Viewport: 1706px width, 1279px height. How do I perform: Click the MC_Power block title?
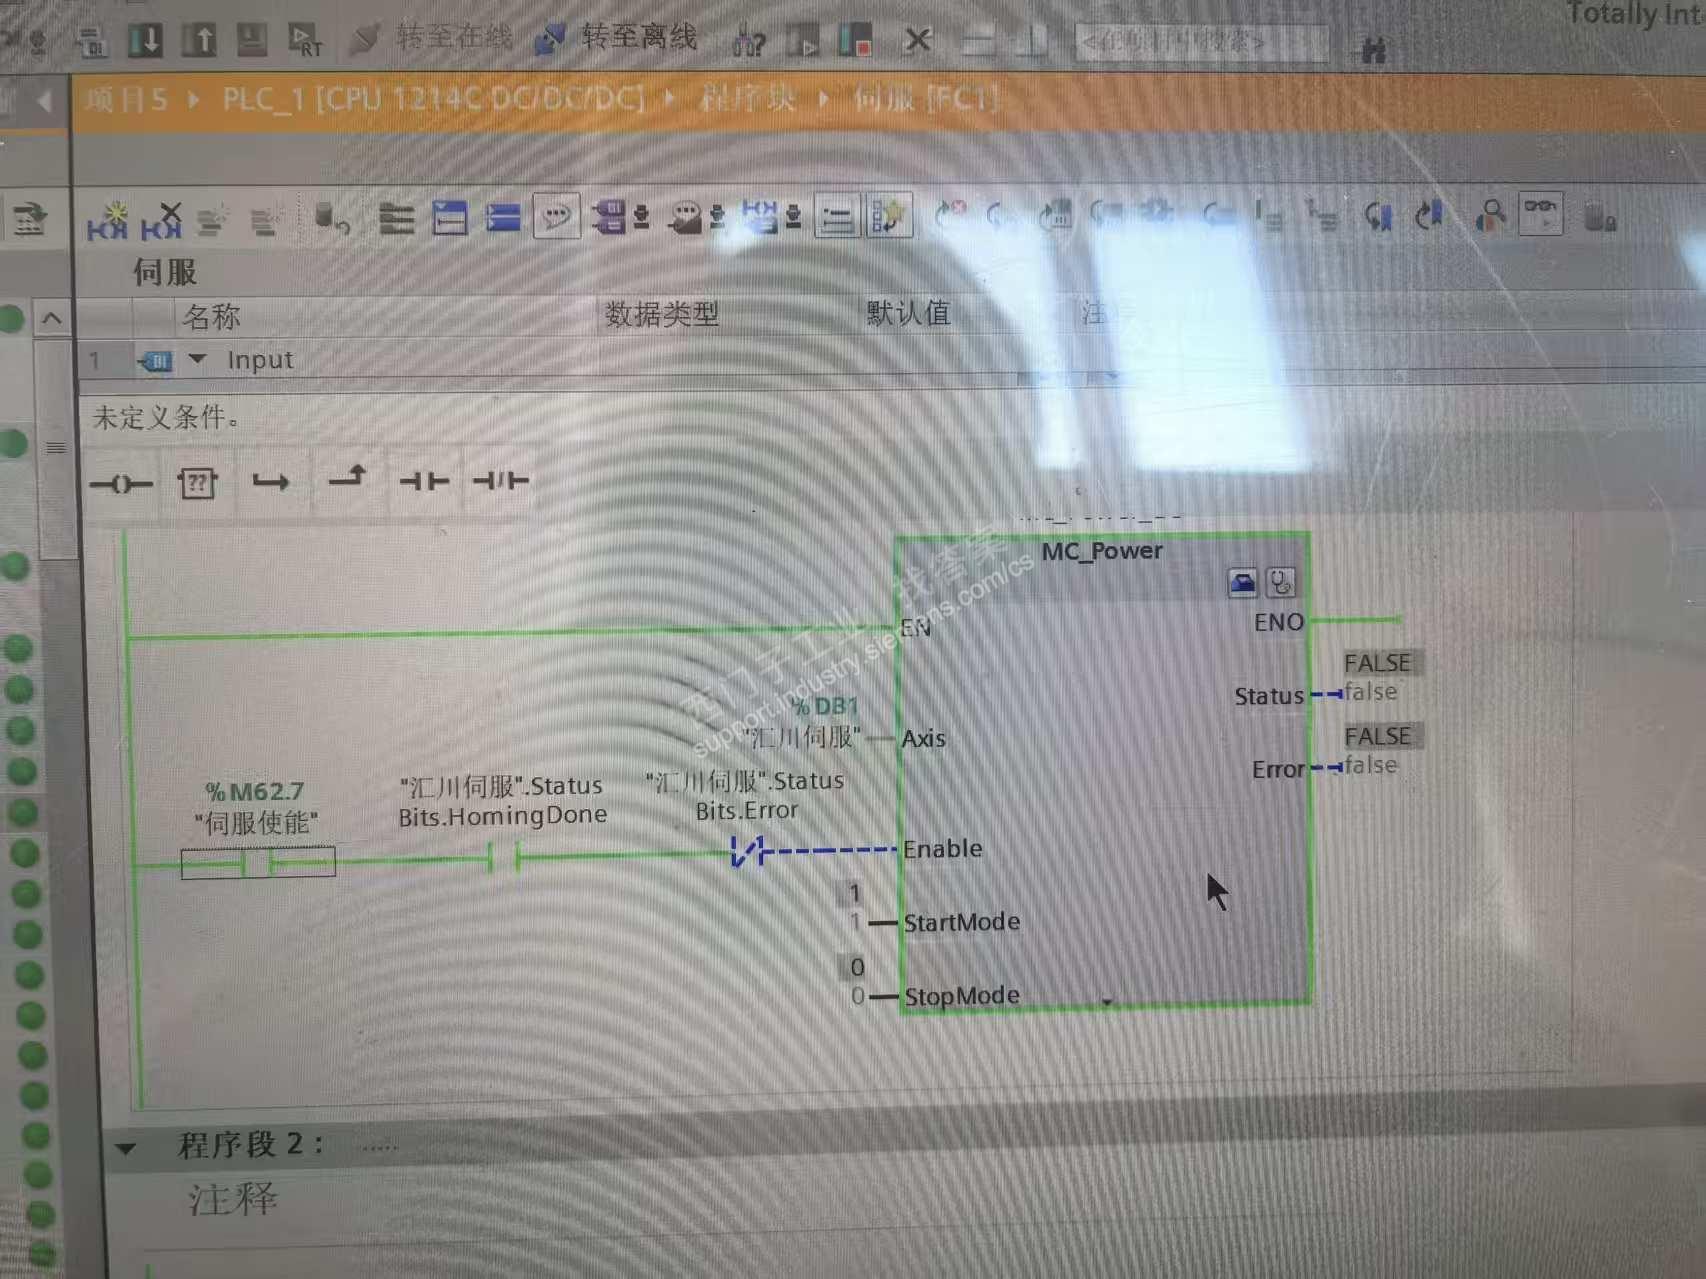click(x=1102, y=551)
